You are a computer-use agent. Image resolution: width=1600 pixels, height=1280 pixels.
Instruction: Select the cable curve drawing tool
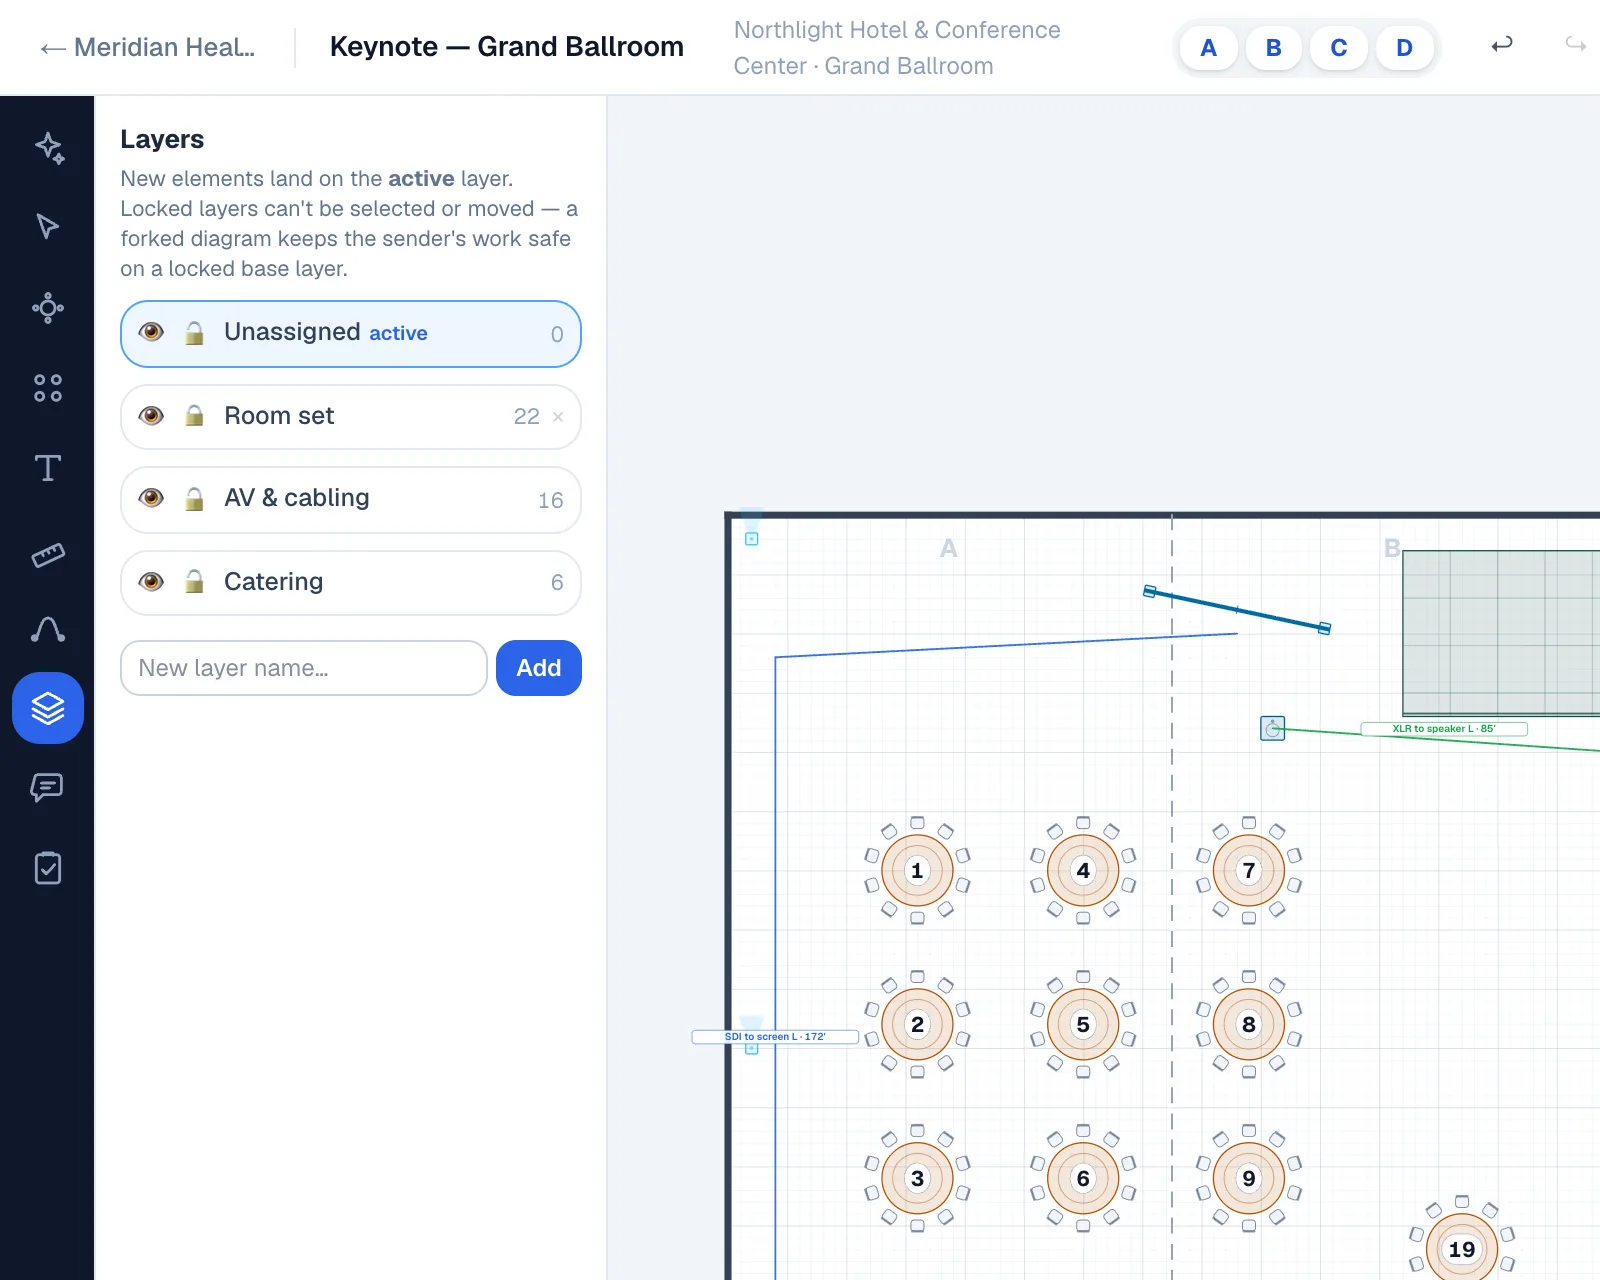48,629
